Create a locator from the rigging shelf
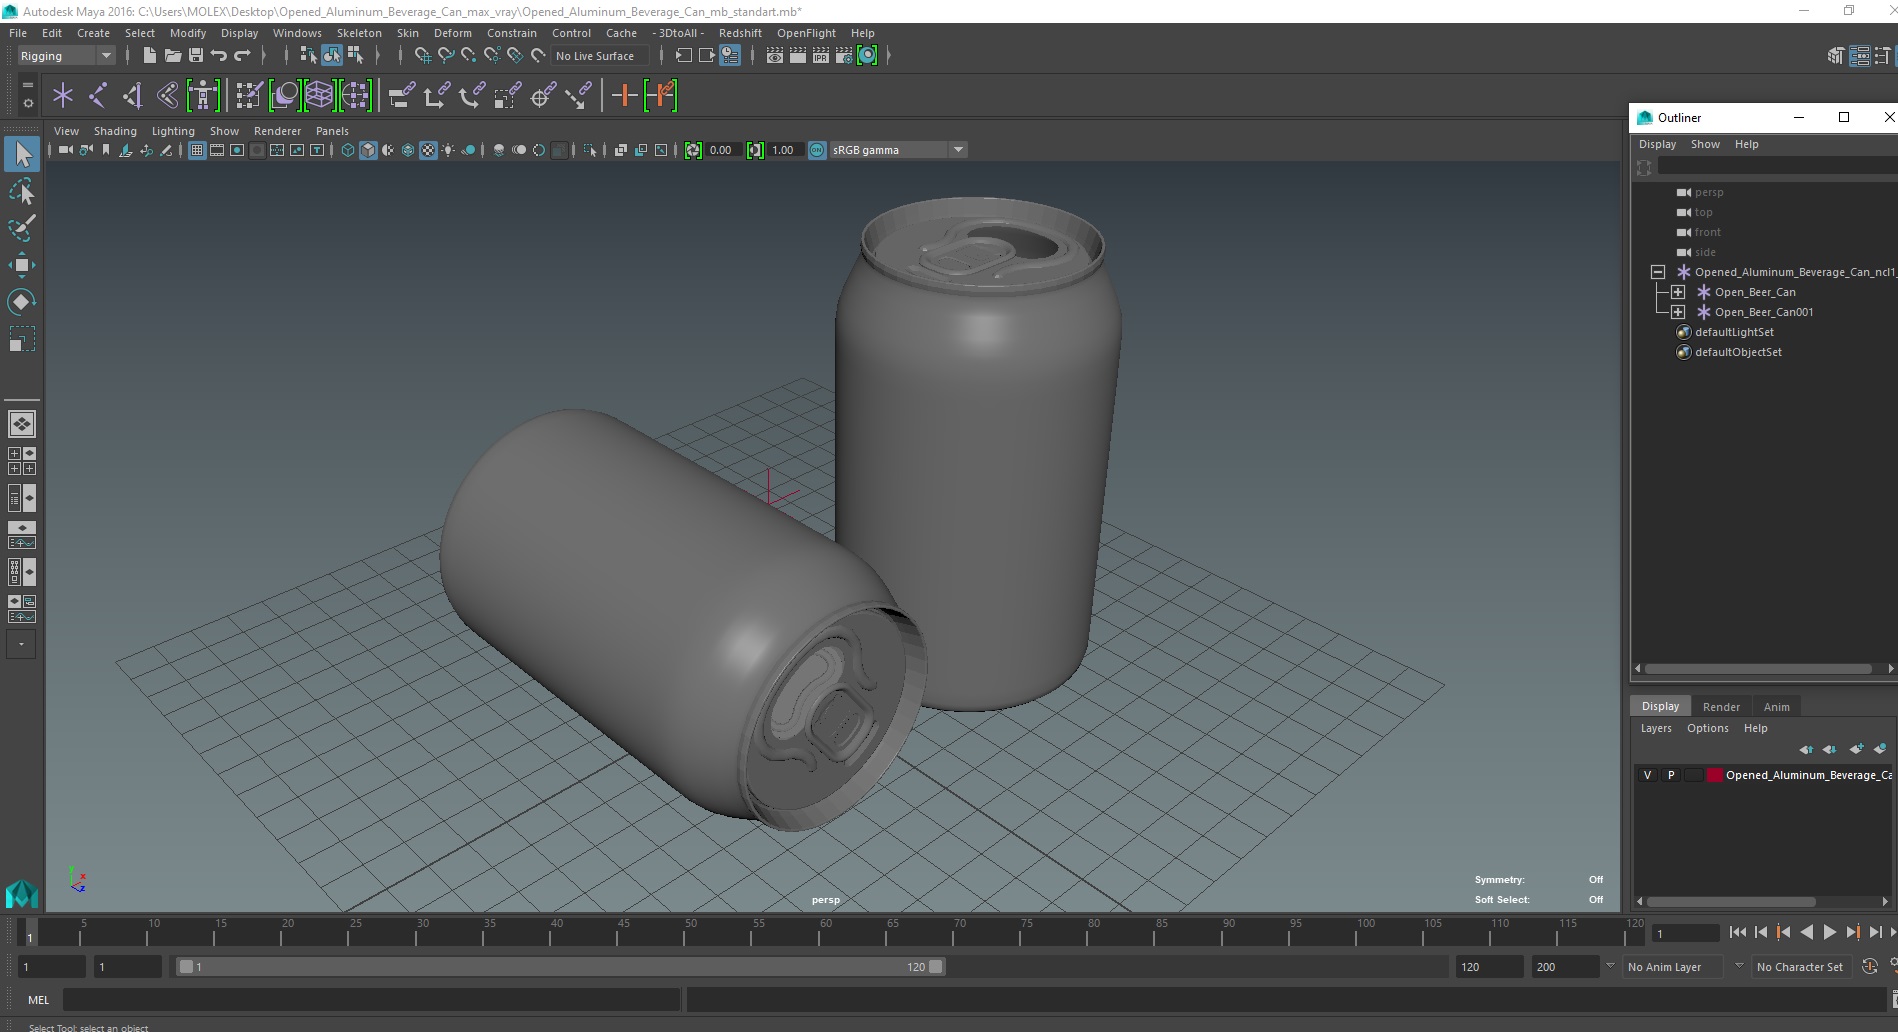 tap(63, 96)
